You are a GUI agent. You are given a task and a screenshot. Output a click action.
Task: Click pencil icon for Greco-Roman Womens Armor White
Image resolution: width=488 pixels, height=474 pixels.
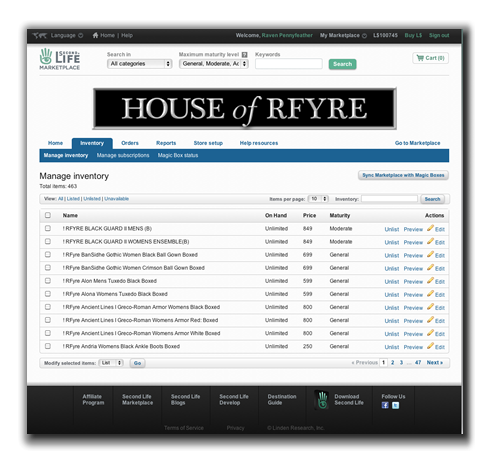coord(430,333)
